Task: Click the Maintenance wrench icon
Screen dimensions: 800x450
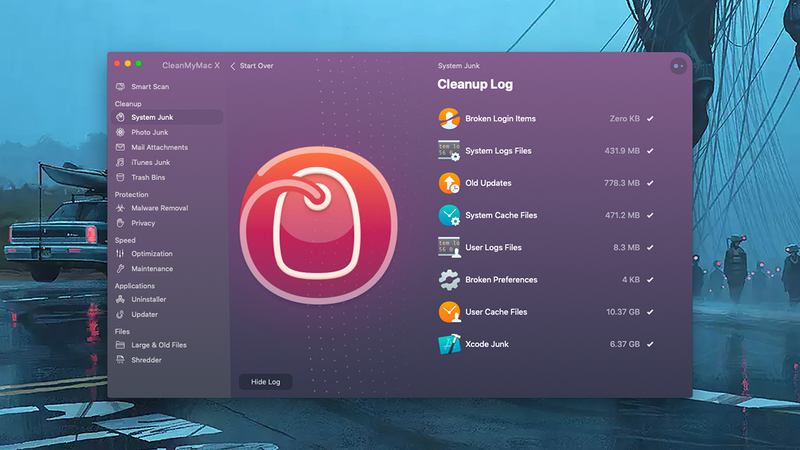Action: pyautogui.click(x=120, y=268)
